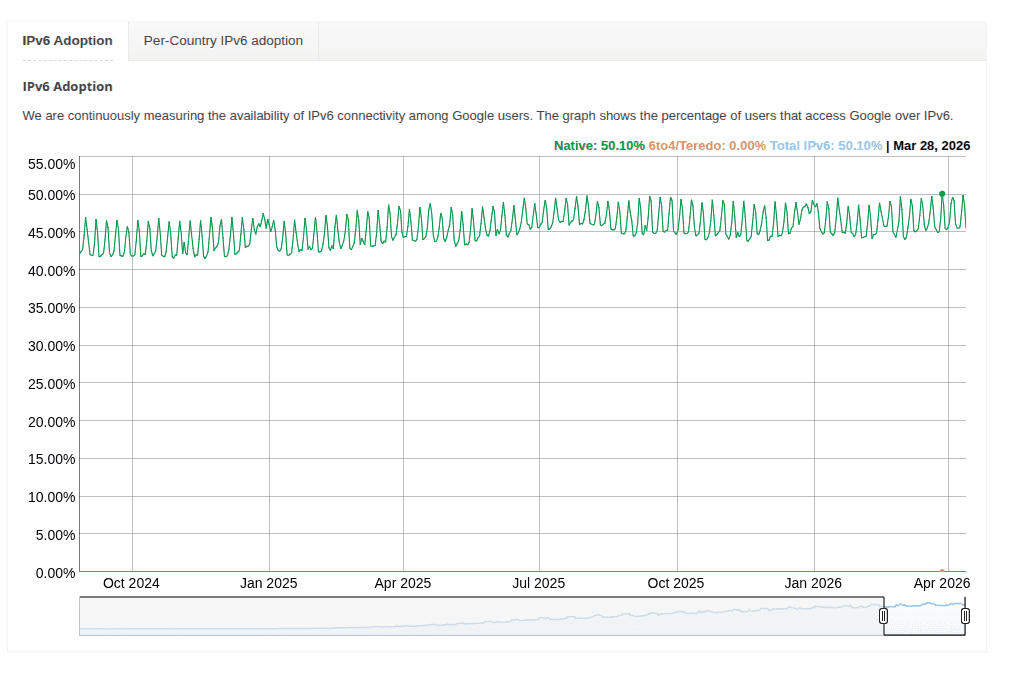Click the dotted underline below IPv6 Adoption tab
Screen dimensions: 1010x677
67,58
